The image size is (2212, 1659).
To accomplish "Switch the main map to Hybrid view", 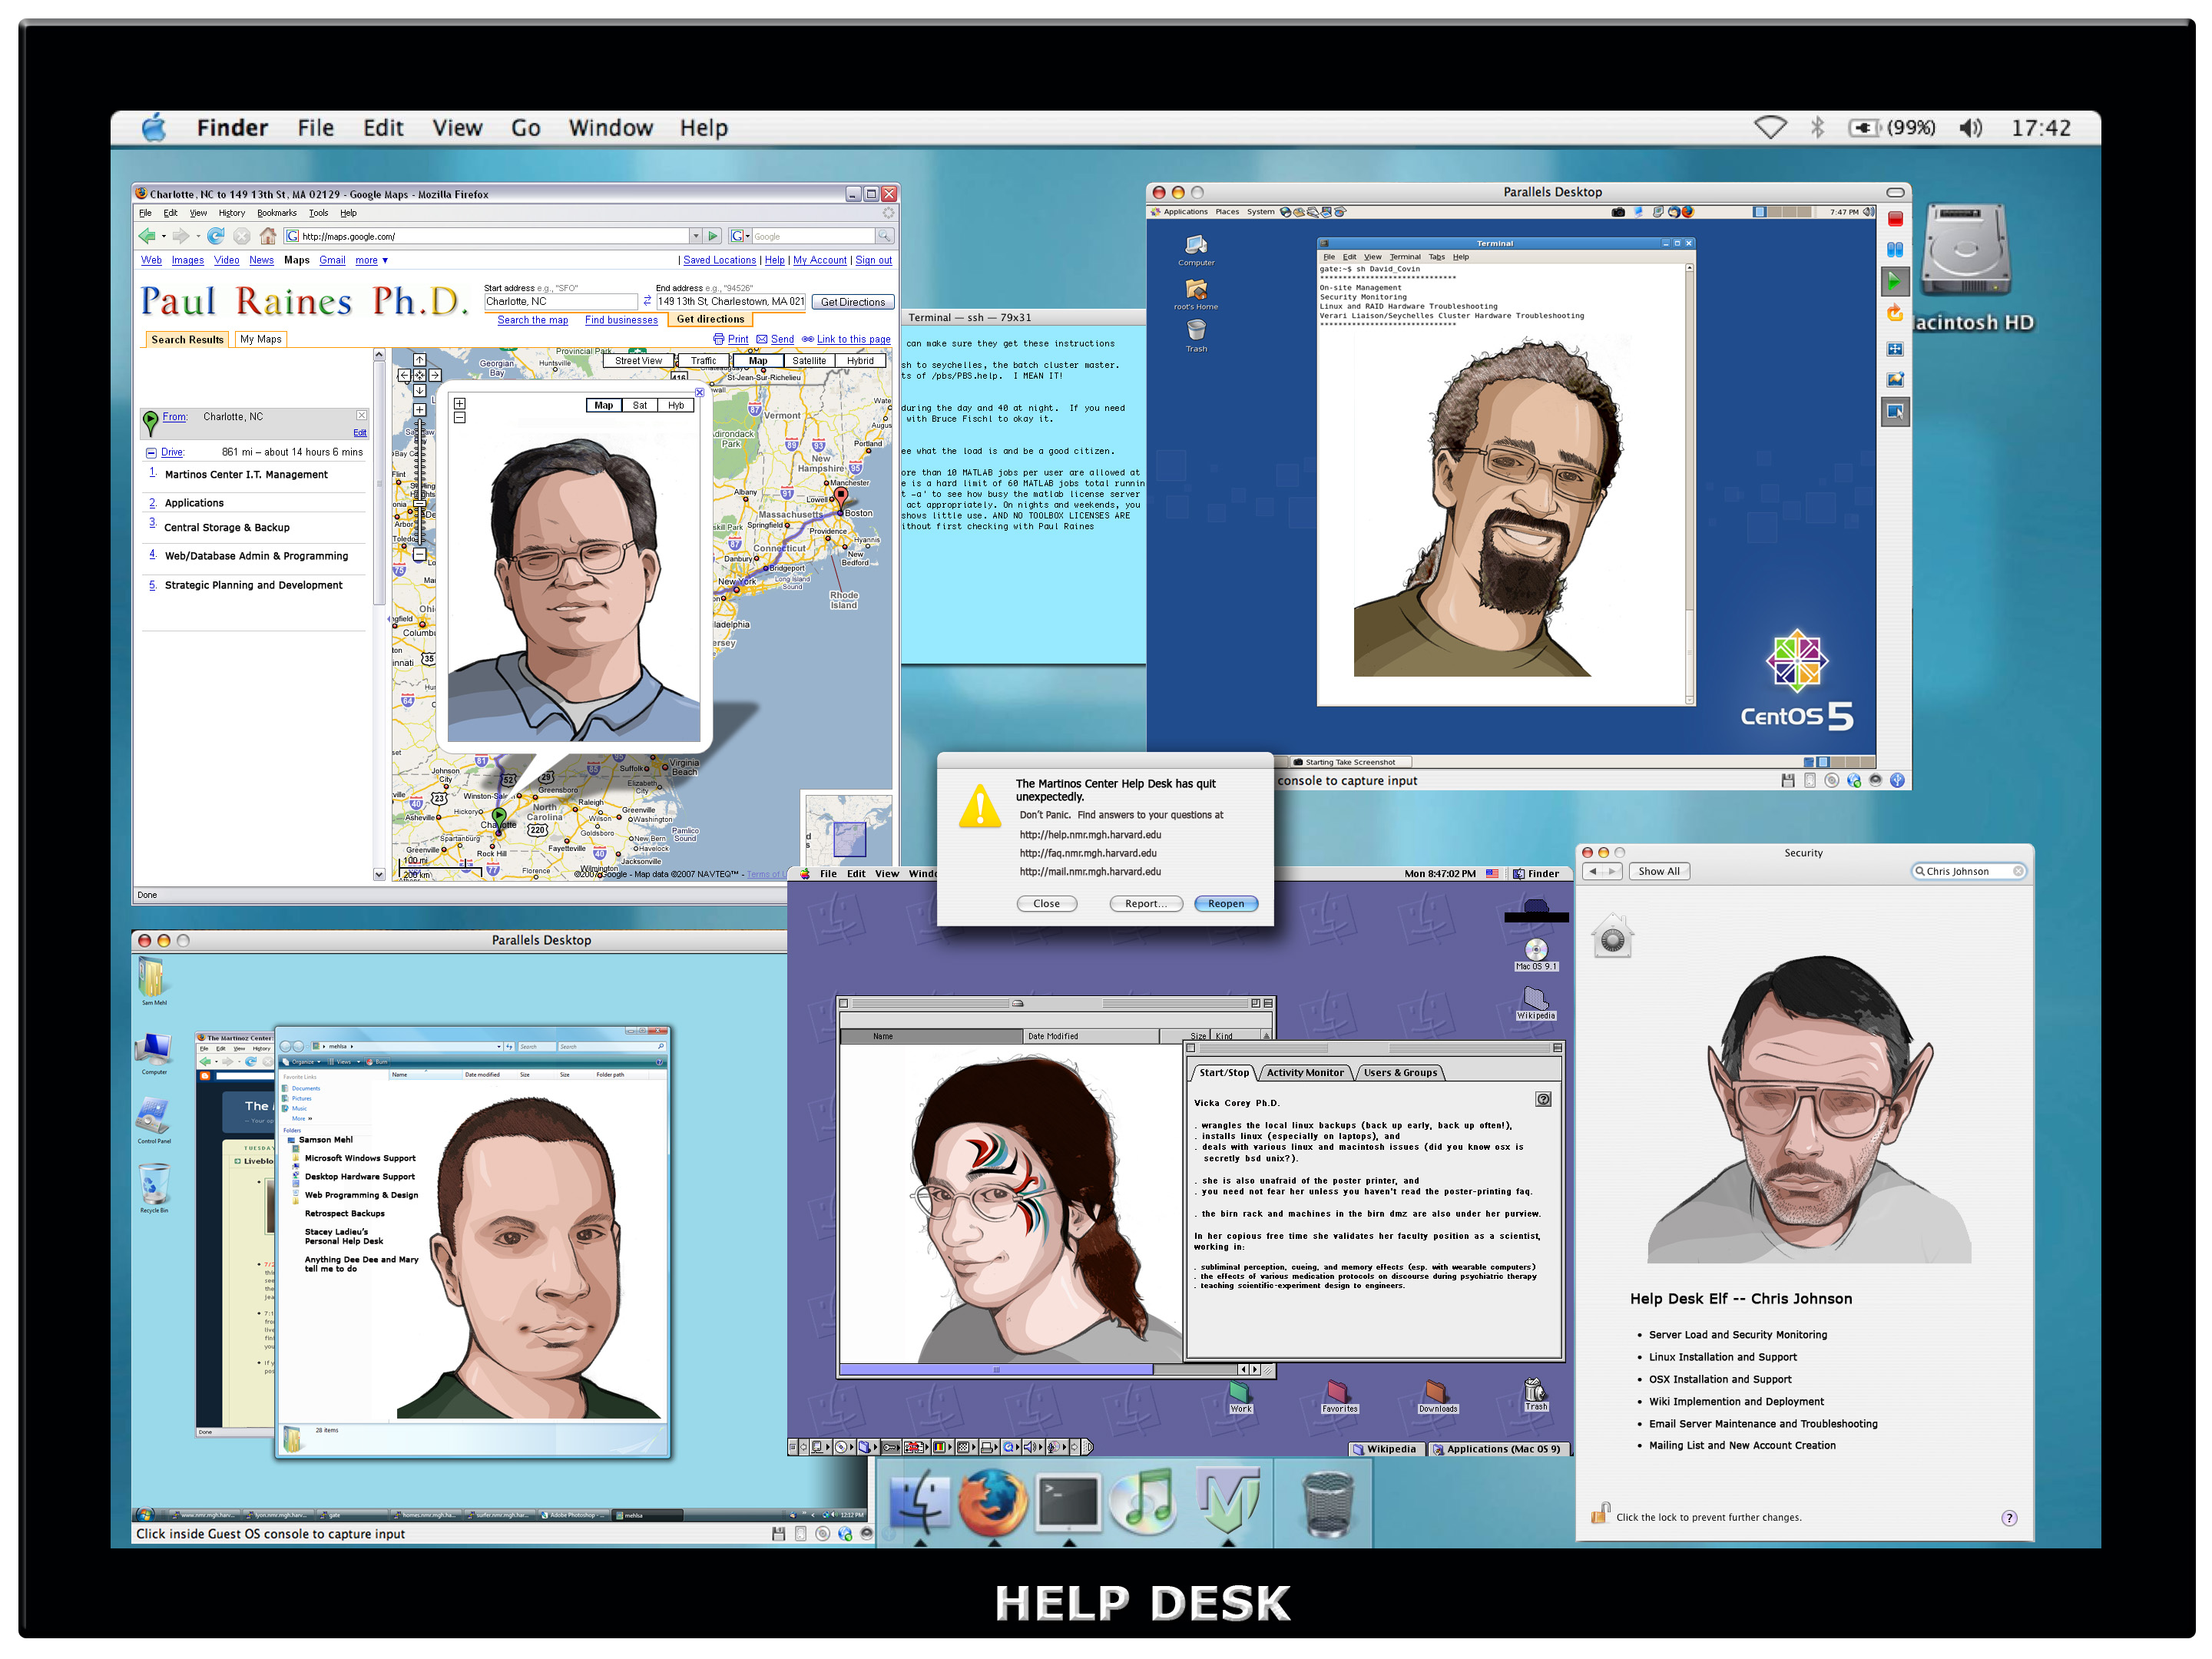I will pyautogui.click(x=860, y=361).
